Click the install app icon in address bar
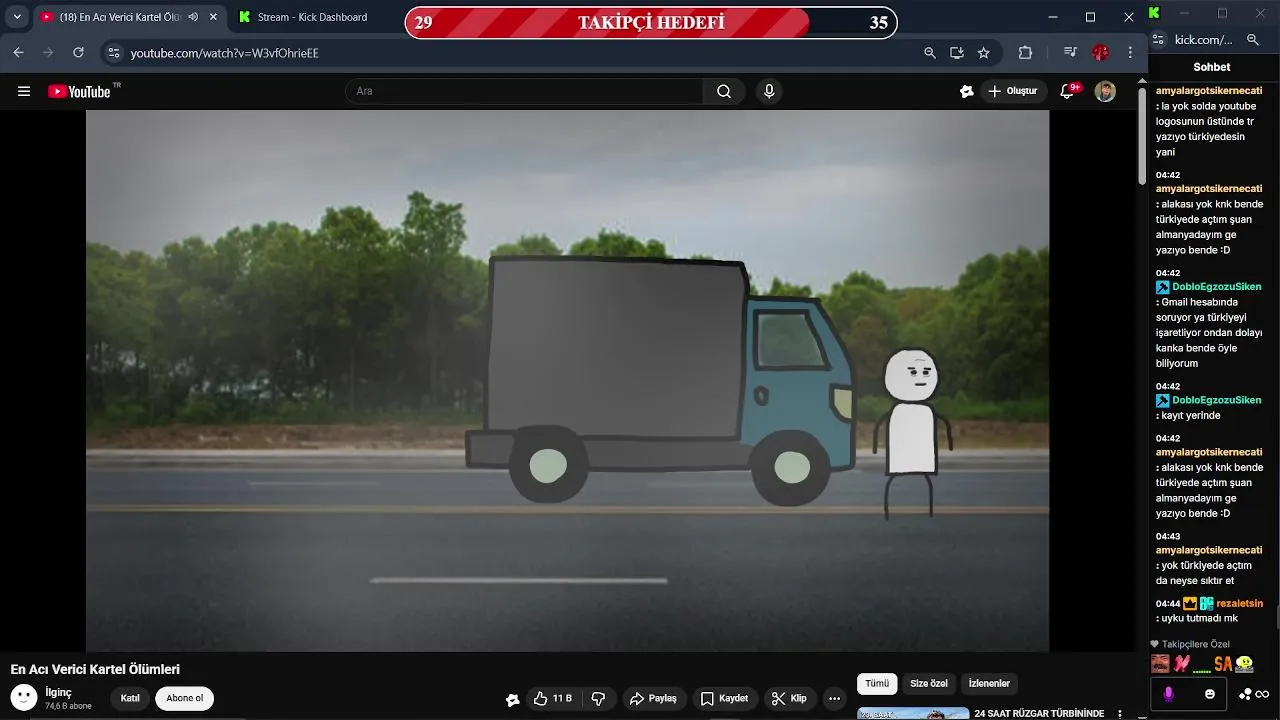This screenshot has width=1280, height=720. (x=957, y=52)
